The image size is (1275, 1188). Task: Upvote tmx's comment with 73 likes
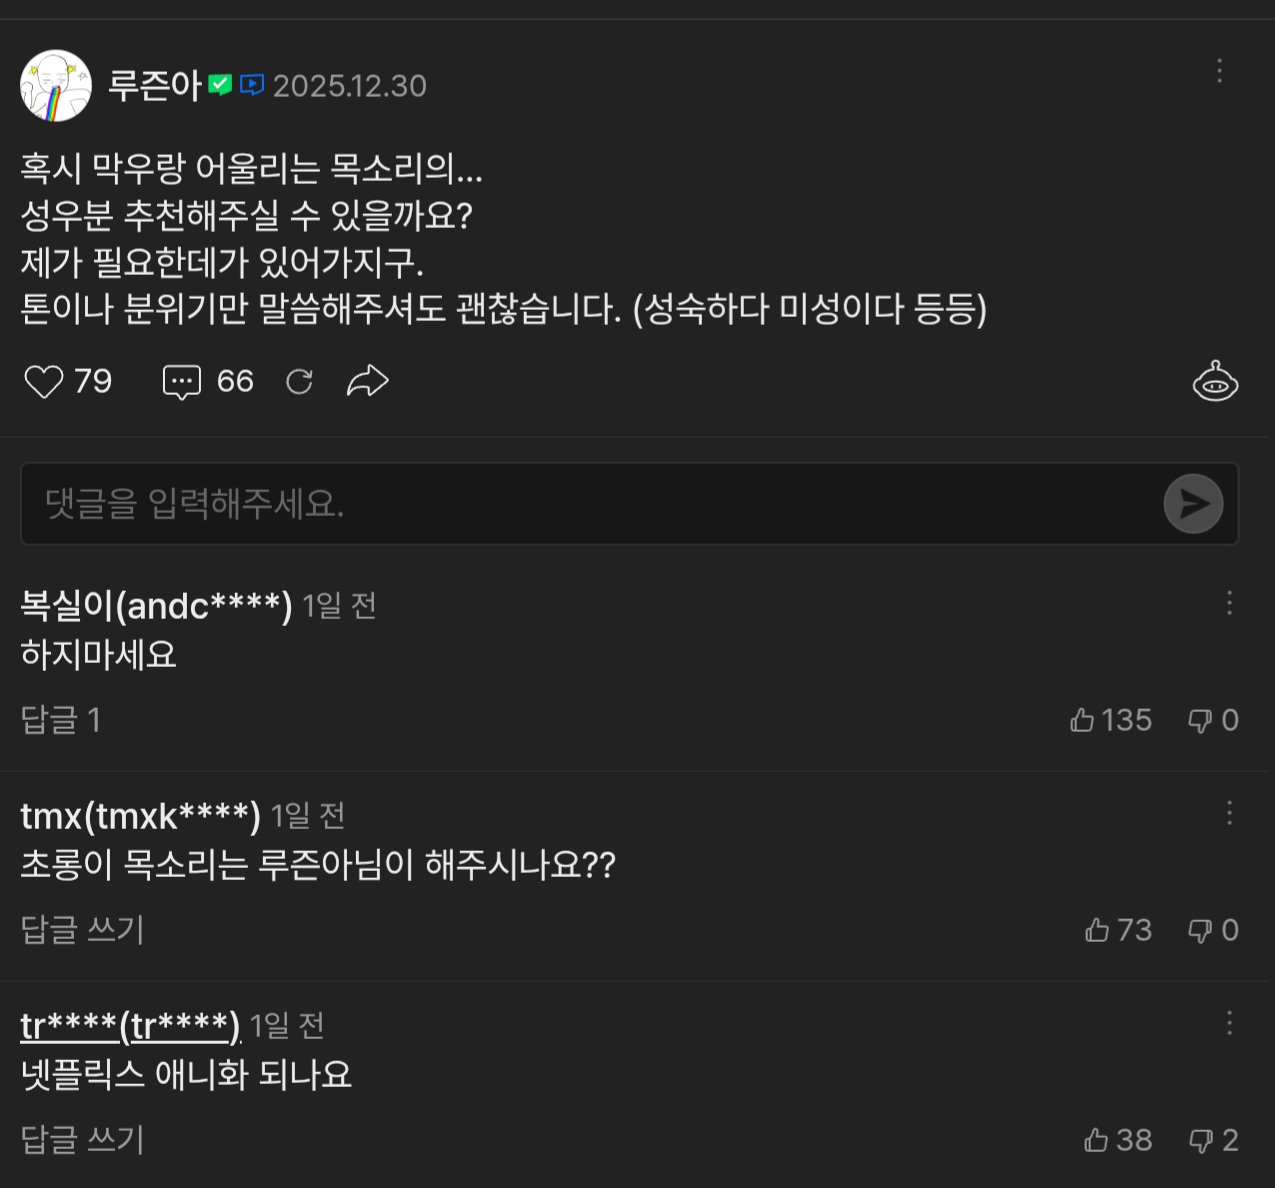(x=1097, y=930)
